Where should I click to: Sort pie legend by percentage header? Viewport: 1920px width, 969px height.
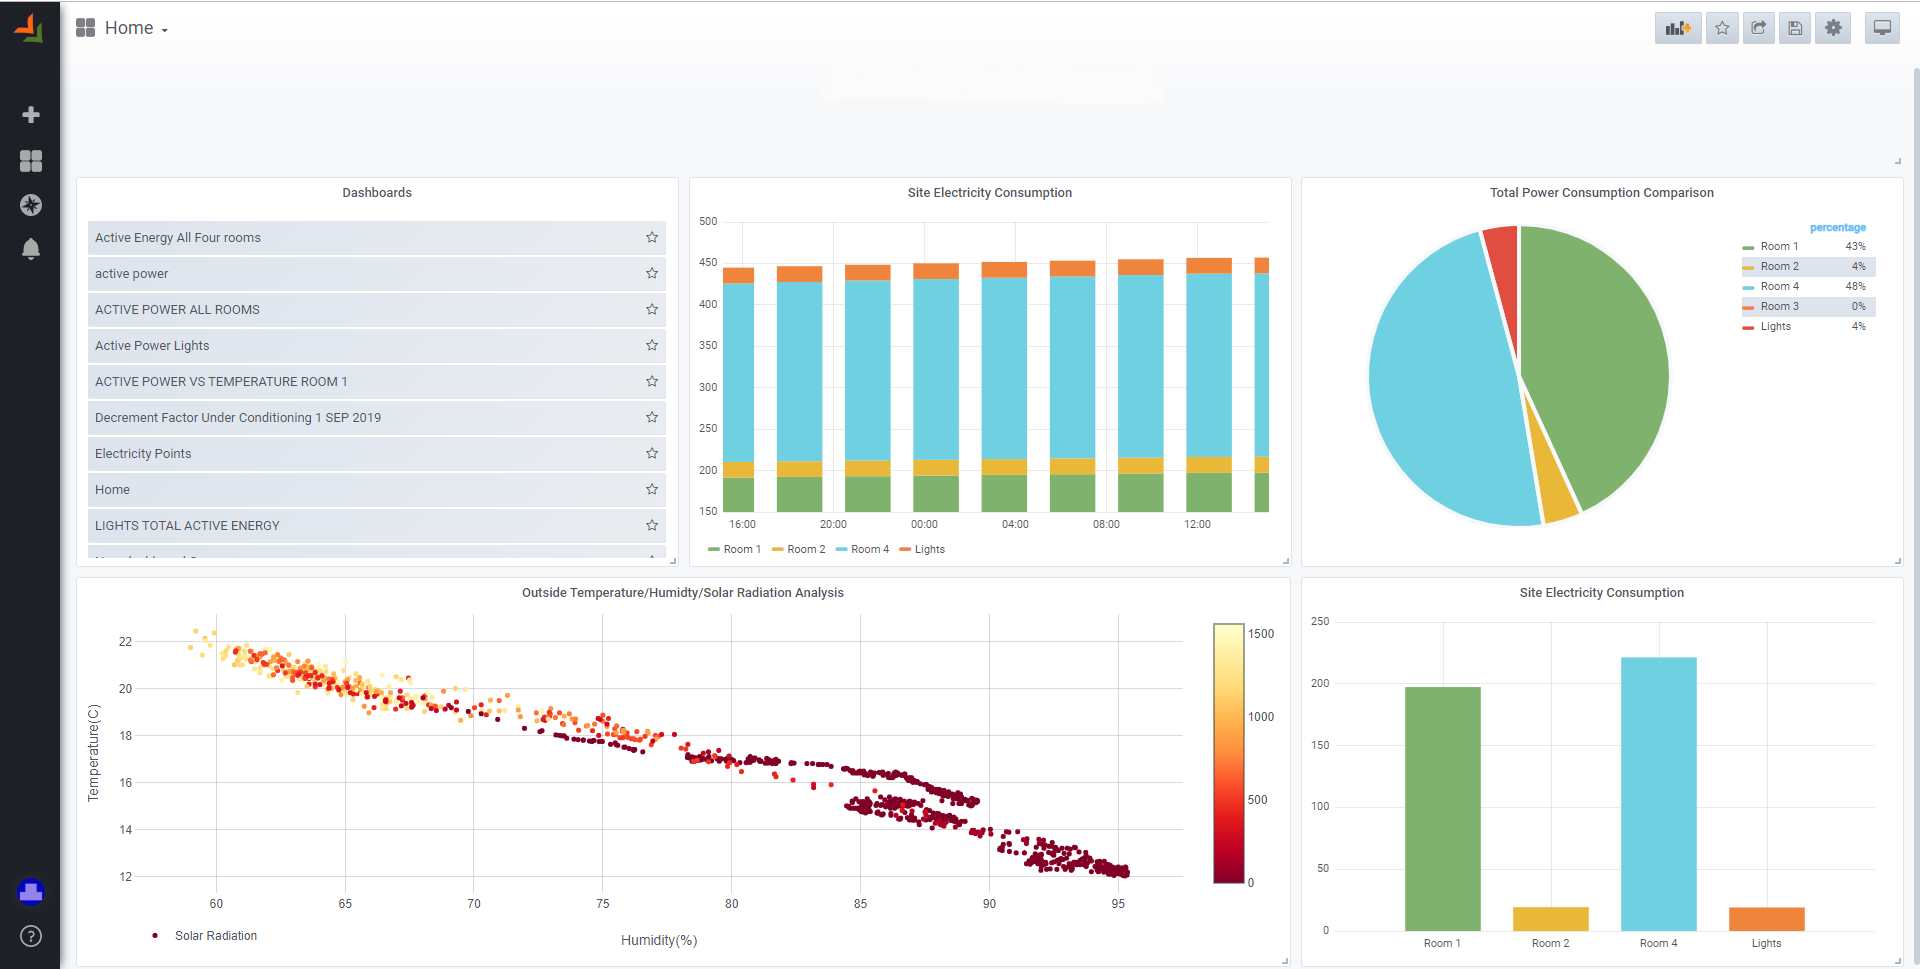(x=1837, y=228)
